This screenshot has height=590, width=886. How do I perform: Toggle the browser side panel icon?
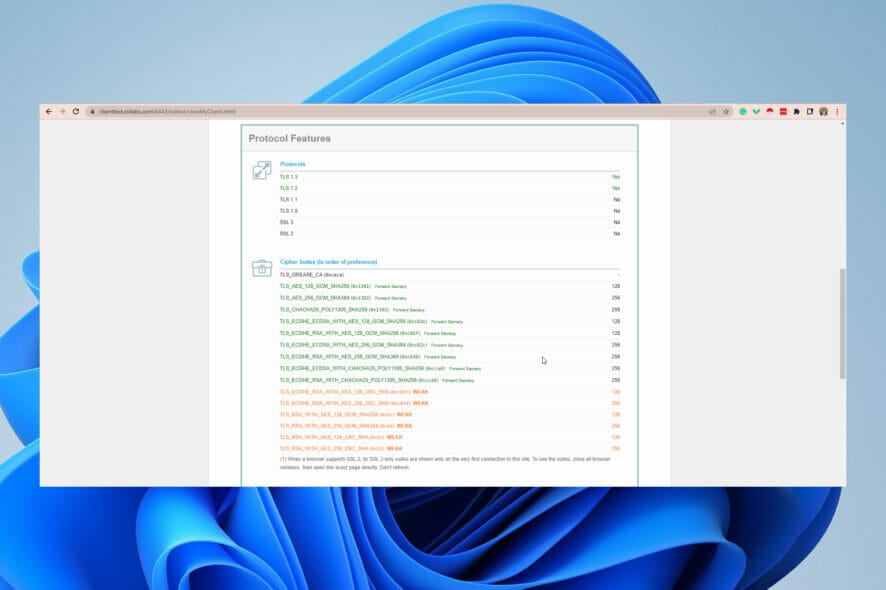pos(810,112)
